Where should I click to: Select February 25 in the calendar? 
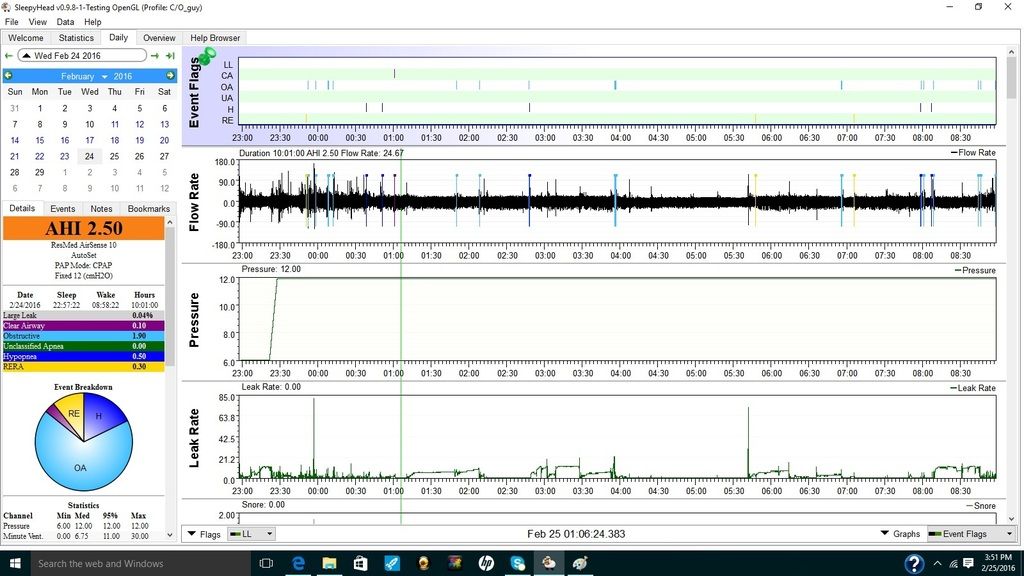pyautogui.click(x=114, y=157)
